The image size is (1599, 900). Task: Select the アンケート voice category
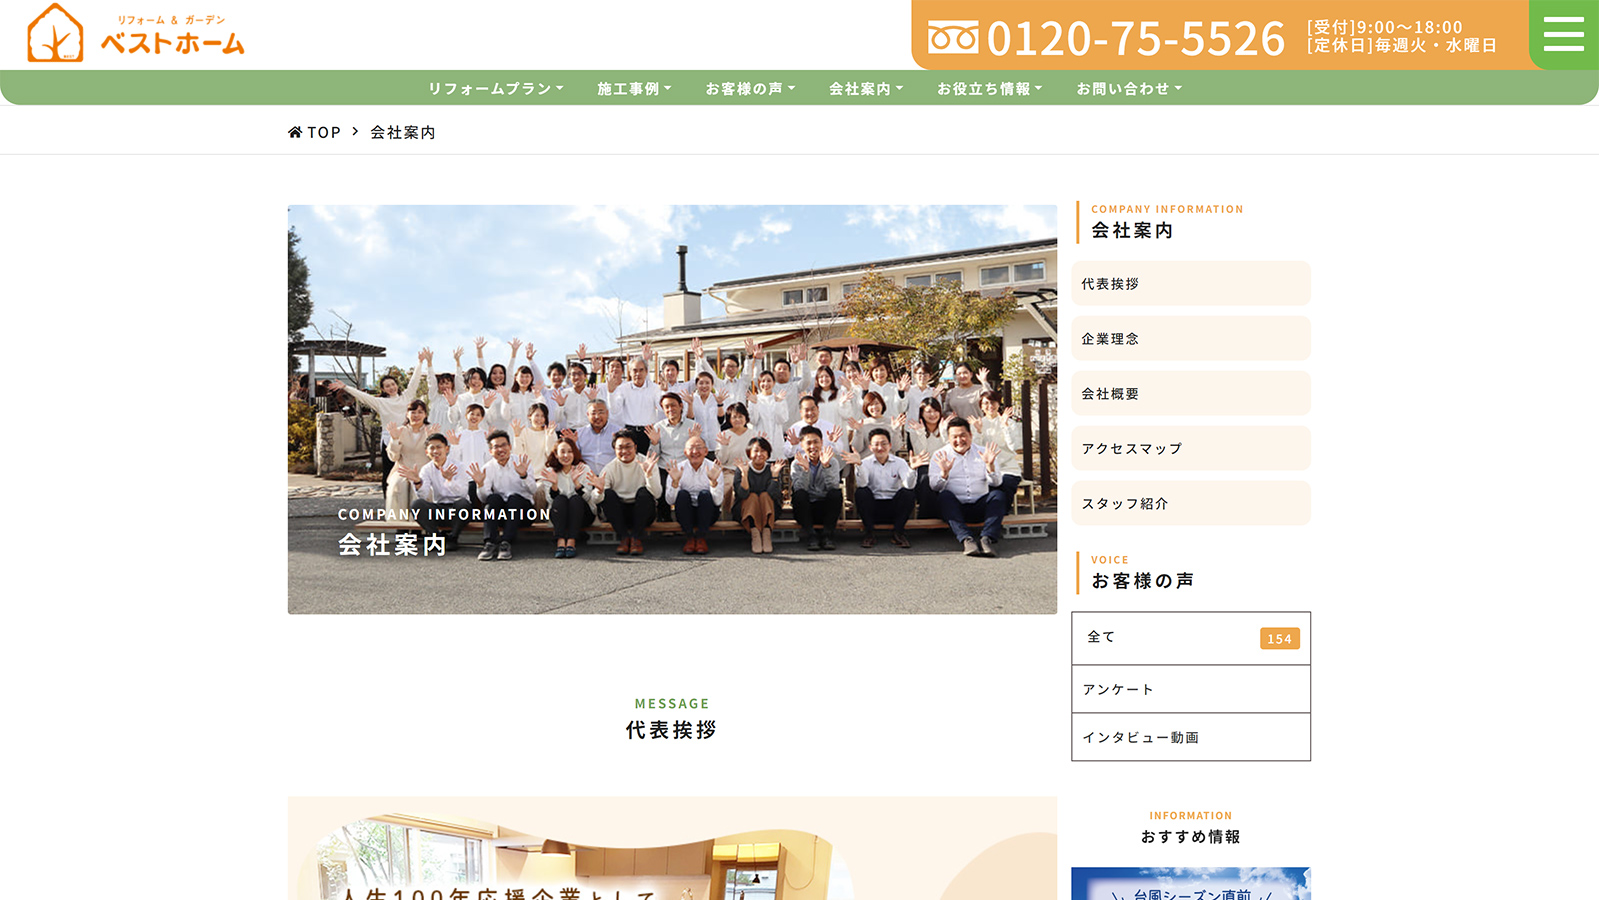pos(1190,690)
